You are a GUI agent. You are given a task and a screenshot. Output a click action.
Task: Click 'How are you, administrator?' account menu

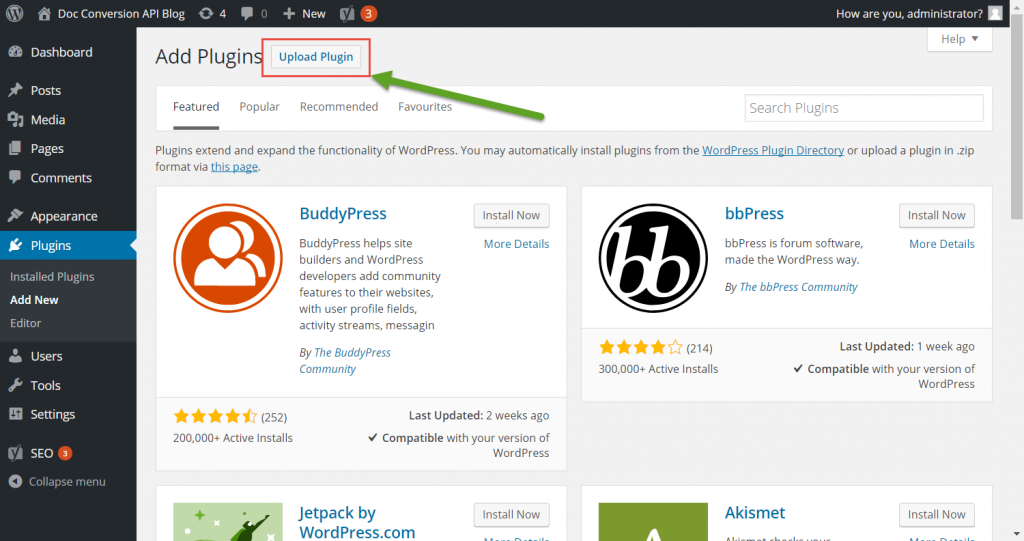pyautogui.click(x=909, y=13)
